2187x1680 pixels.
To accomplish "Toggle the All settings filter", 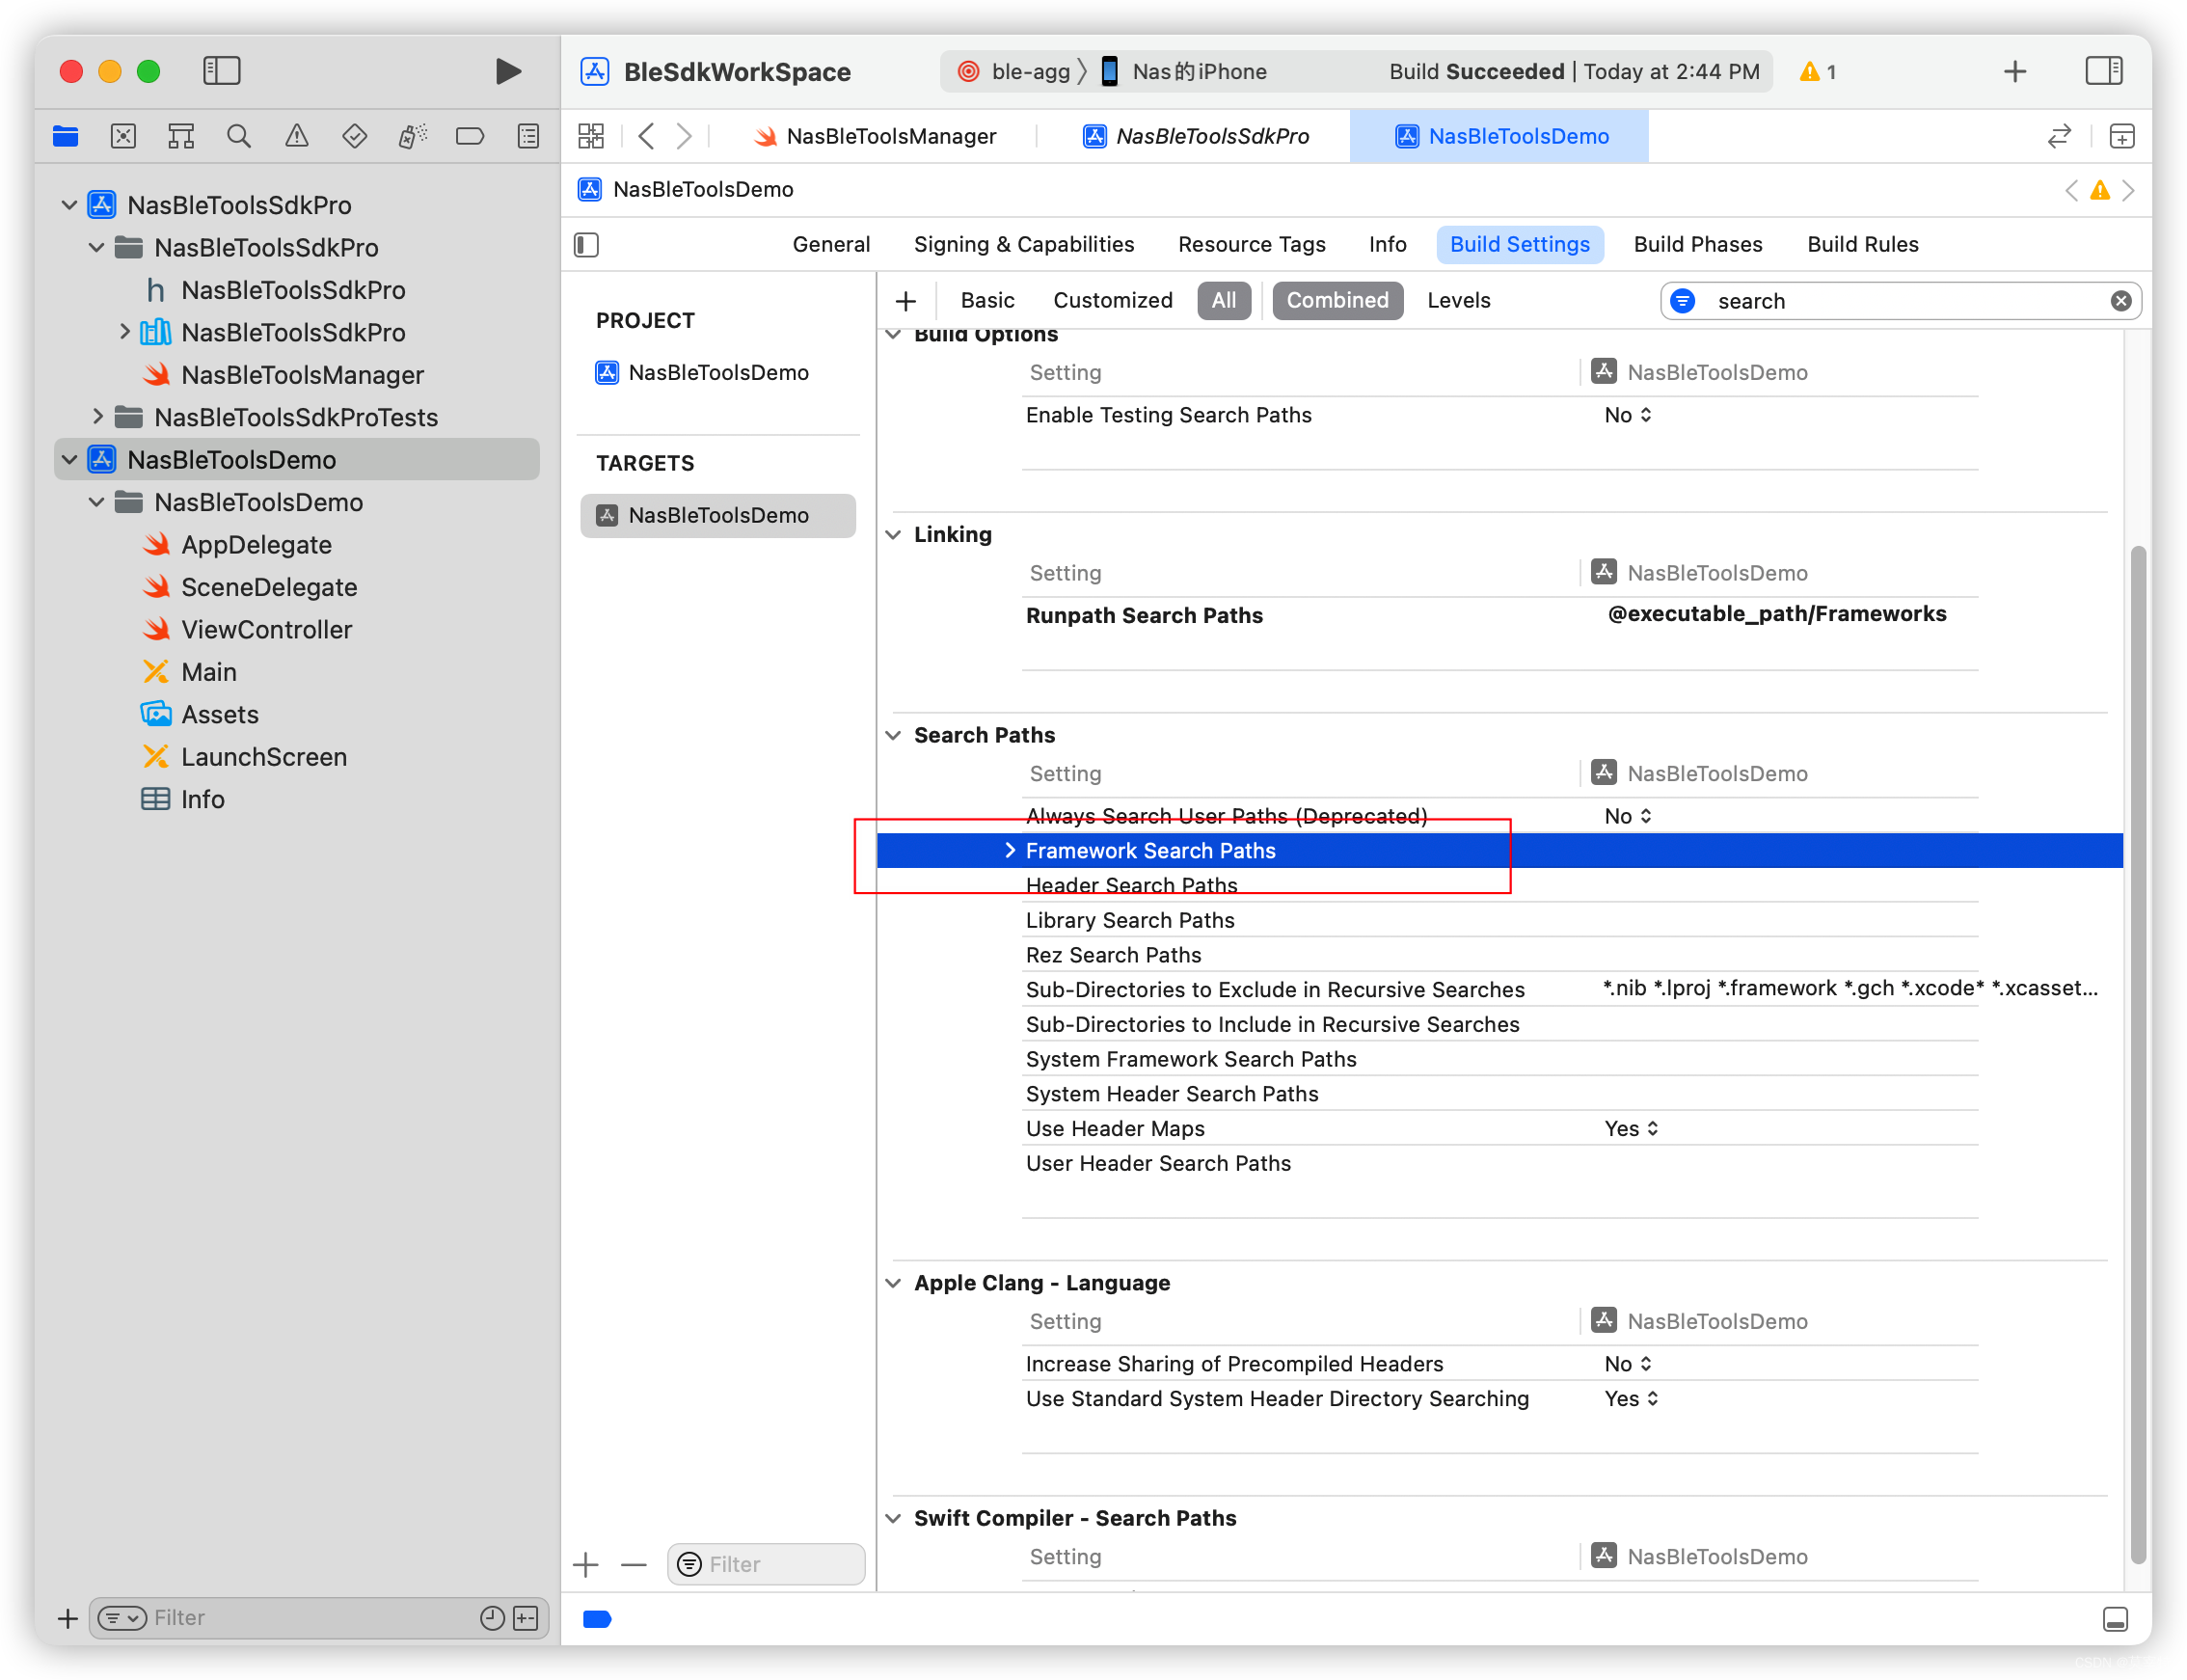I will click(x=1223, y=300).
